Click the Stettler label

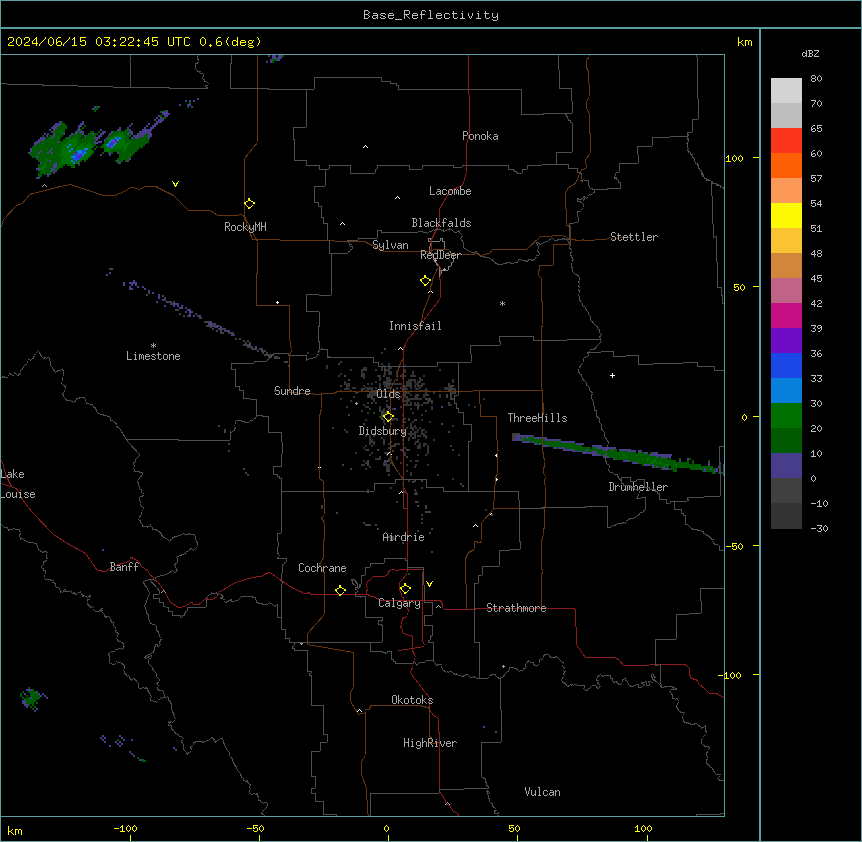[x=634, y=237]
